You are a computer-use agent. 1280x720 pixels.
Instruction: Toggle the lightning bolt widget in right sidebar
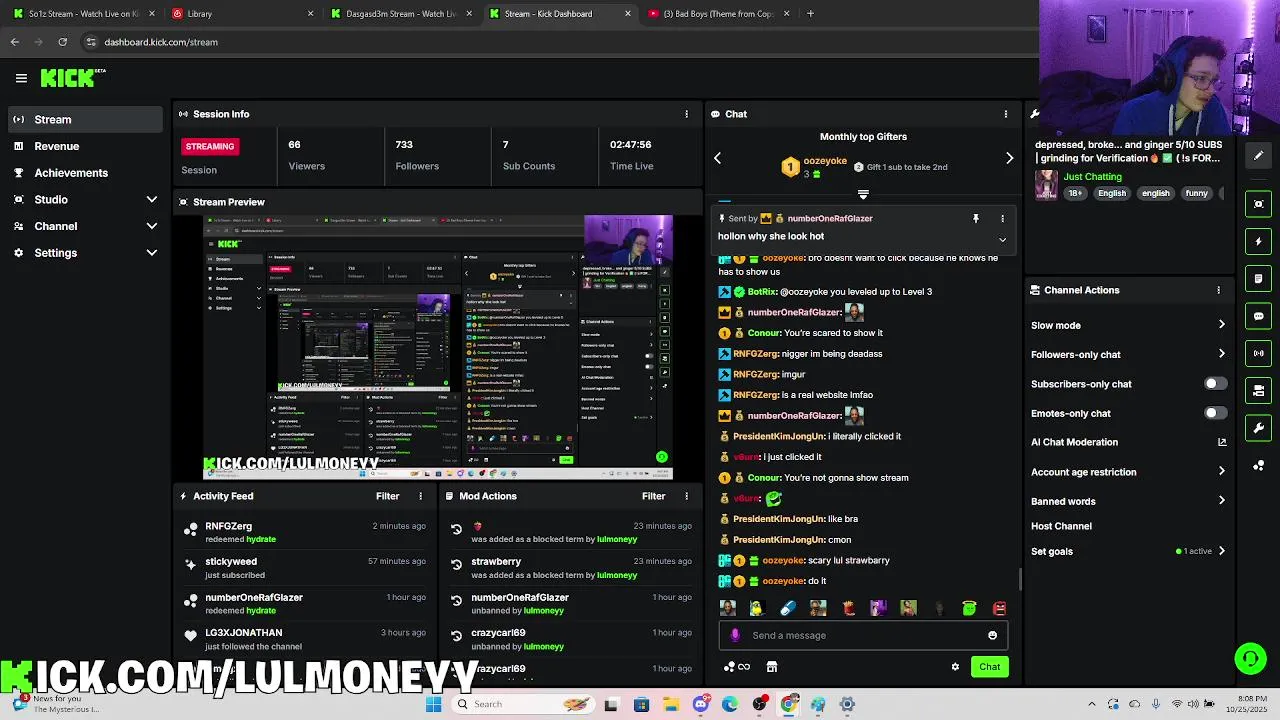click(x=1258, y=241)
